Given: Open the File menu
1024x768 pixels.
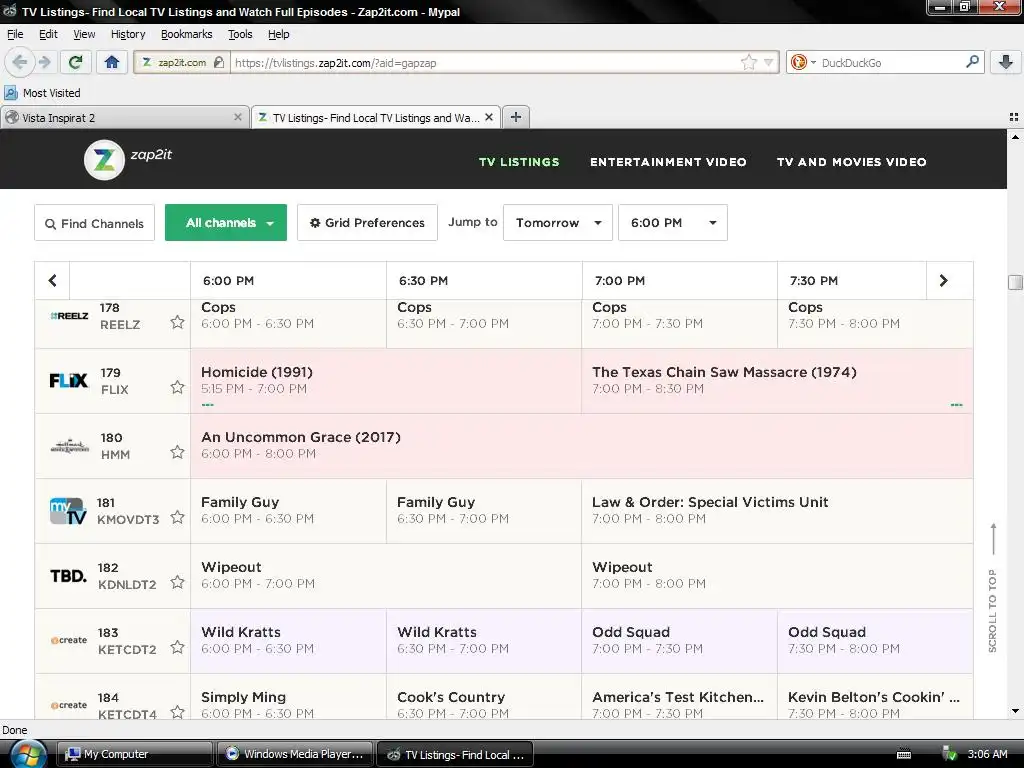Looking at the screenshot, I should [15, 34].
